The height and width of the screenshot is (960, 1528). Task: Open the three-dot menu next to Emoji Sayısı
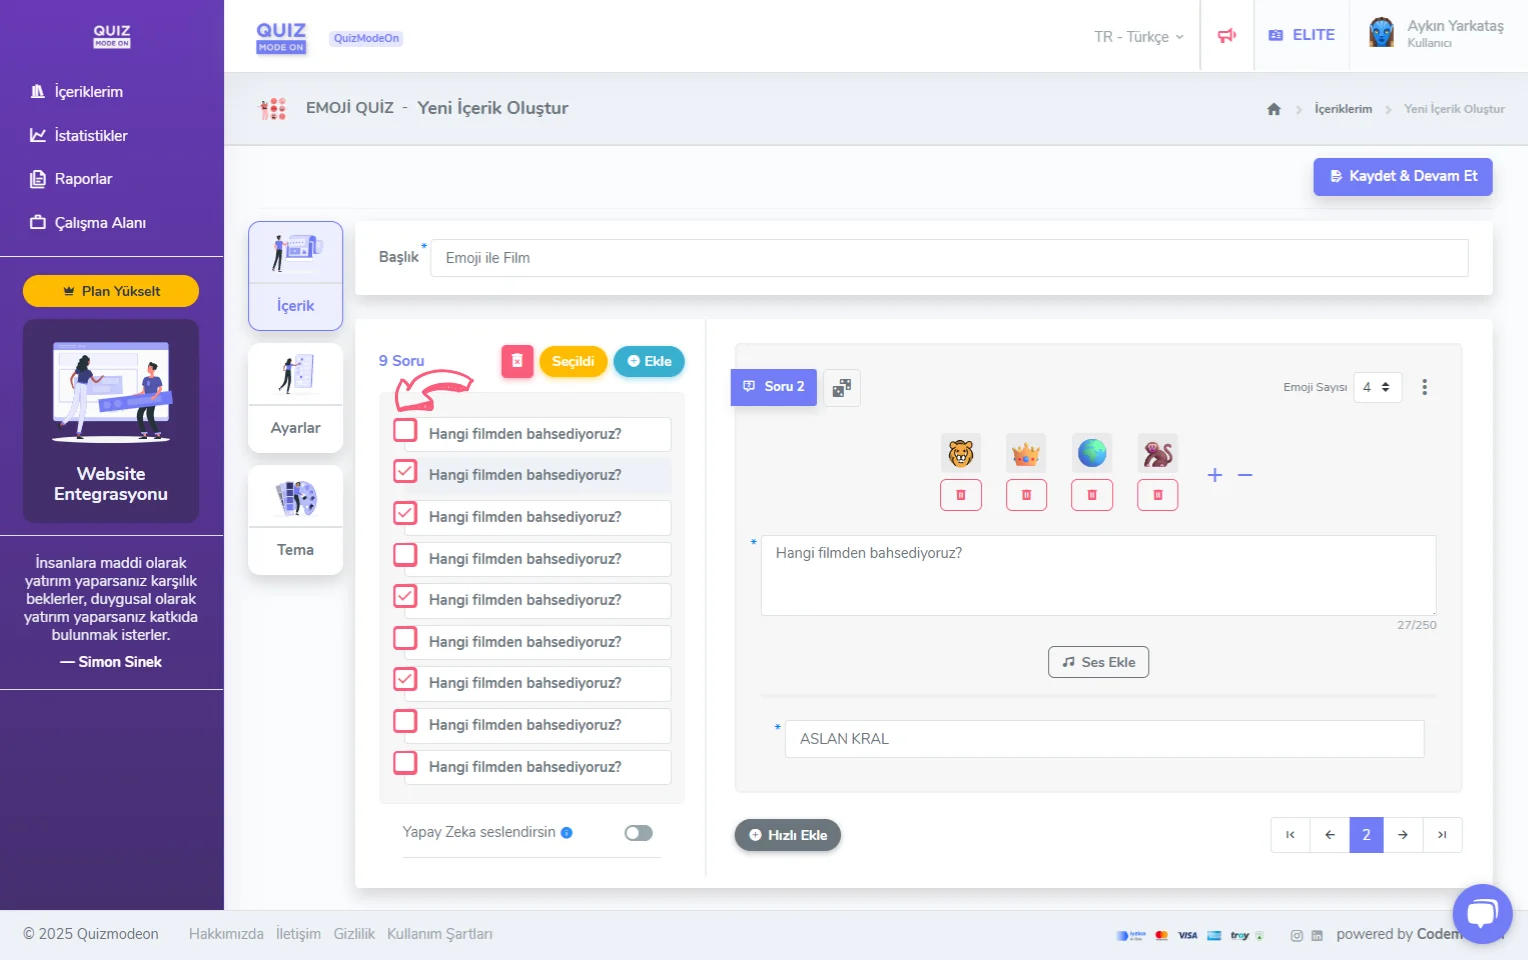(x=1425, y=387)
